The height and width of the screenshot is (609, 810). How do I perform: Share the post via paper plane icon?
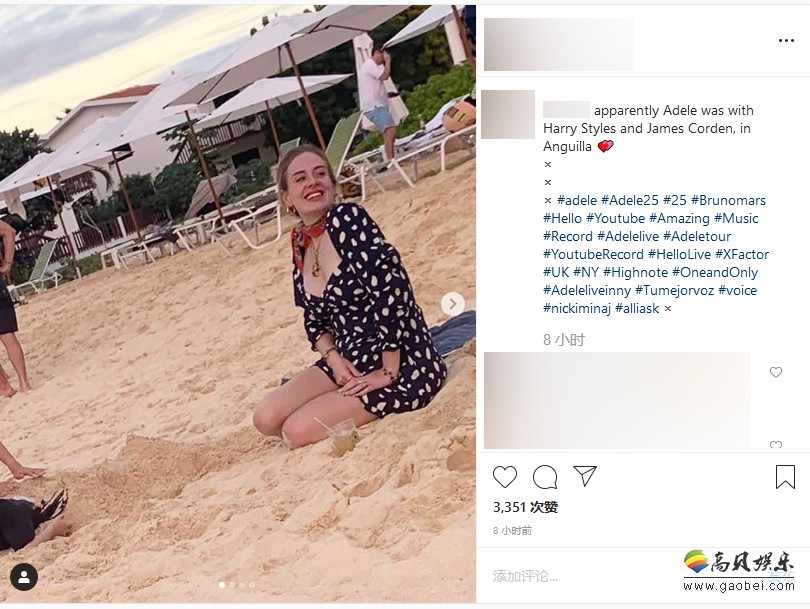585,476
